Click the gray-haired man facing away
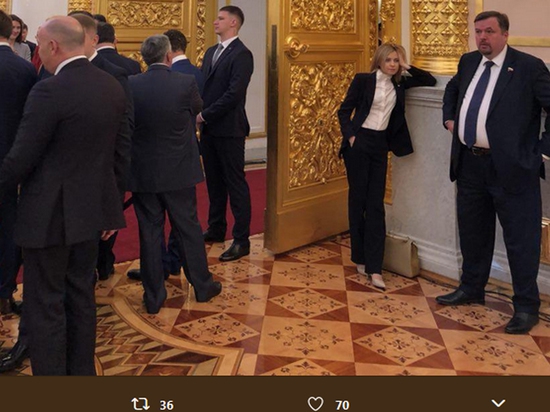 tap(167, 172)
